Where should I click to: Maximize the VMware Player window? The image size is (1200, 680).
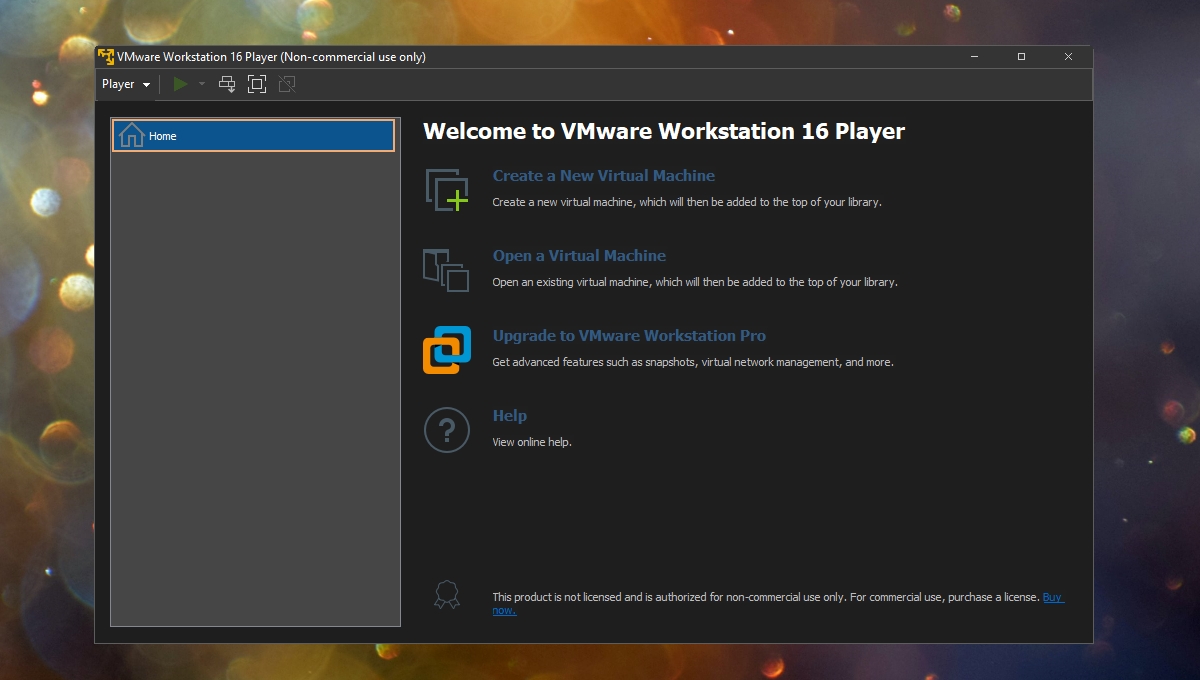point(1021,57)
